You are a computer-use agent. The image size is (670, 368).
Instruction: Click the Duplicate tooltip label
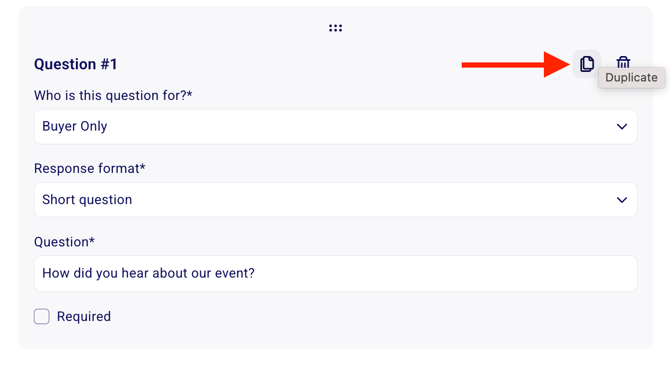tap(631, 77)
